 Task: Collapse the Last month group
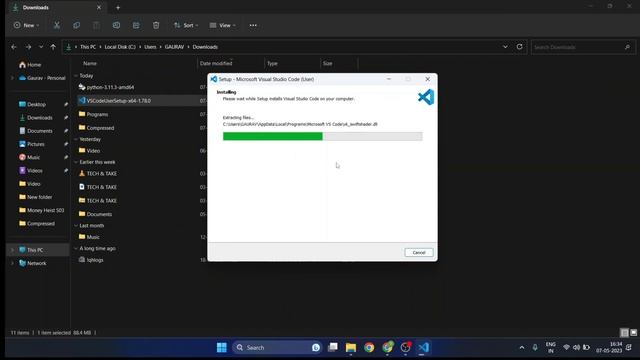[x=76, y=226]
